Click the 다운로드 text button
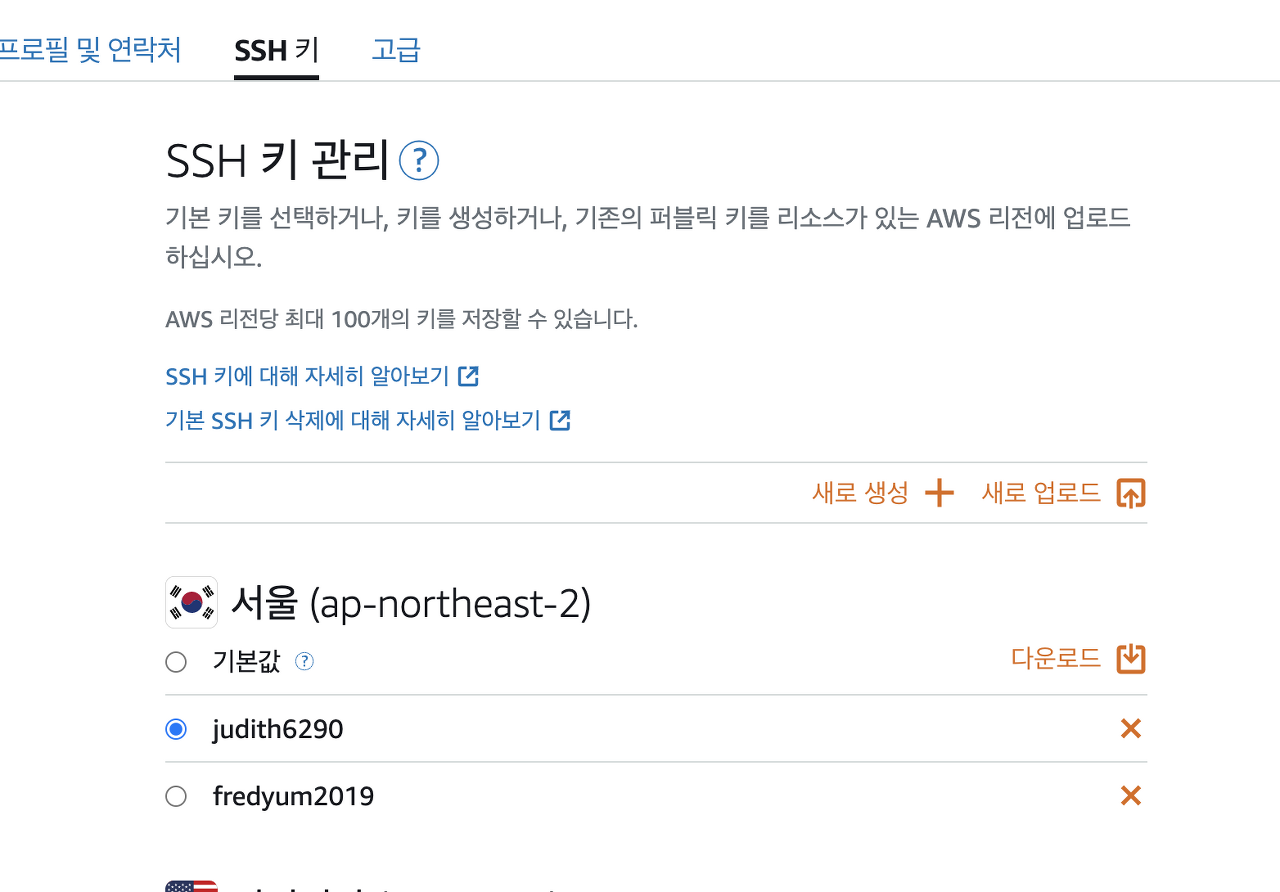This screenshot has height=892, width=1280. pyautogui.click(x=1056, y=659)
